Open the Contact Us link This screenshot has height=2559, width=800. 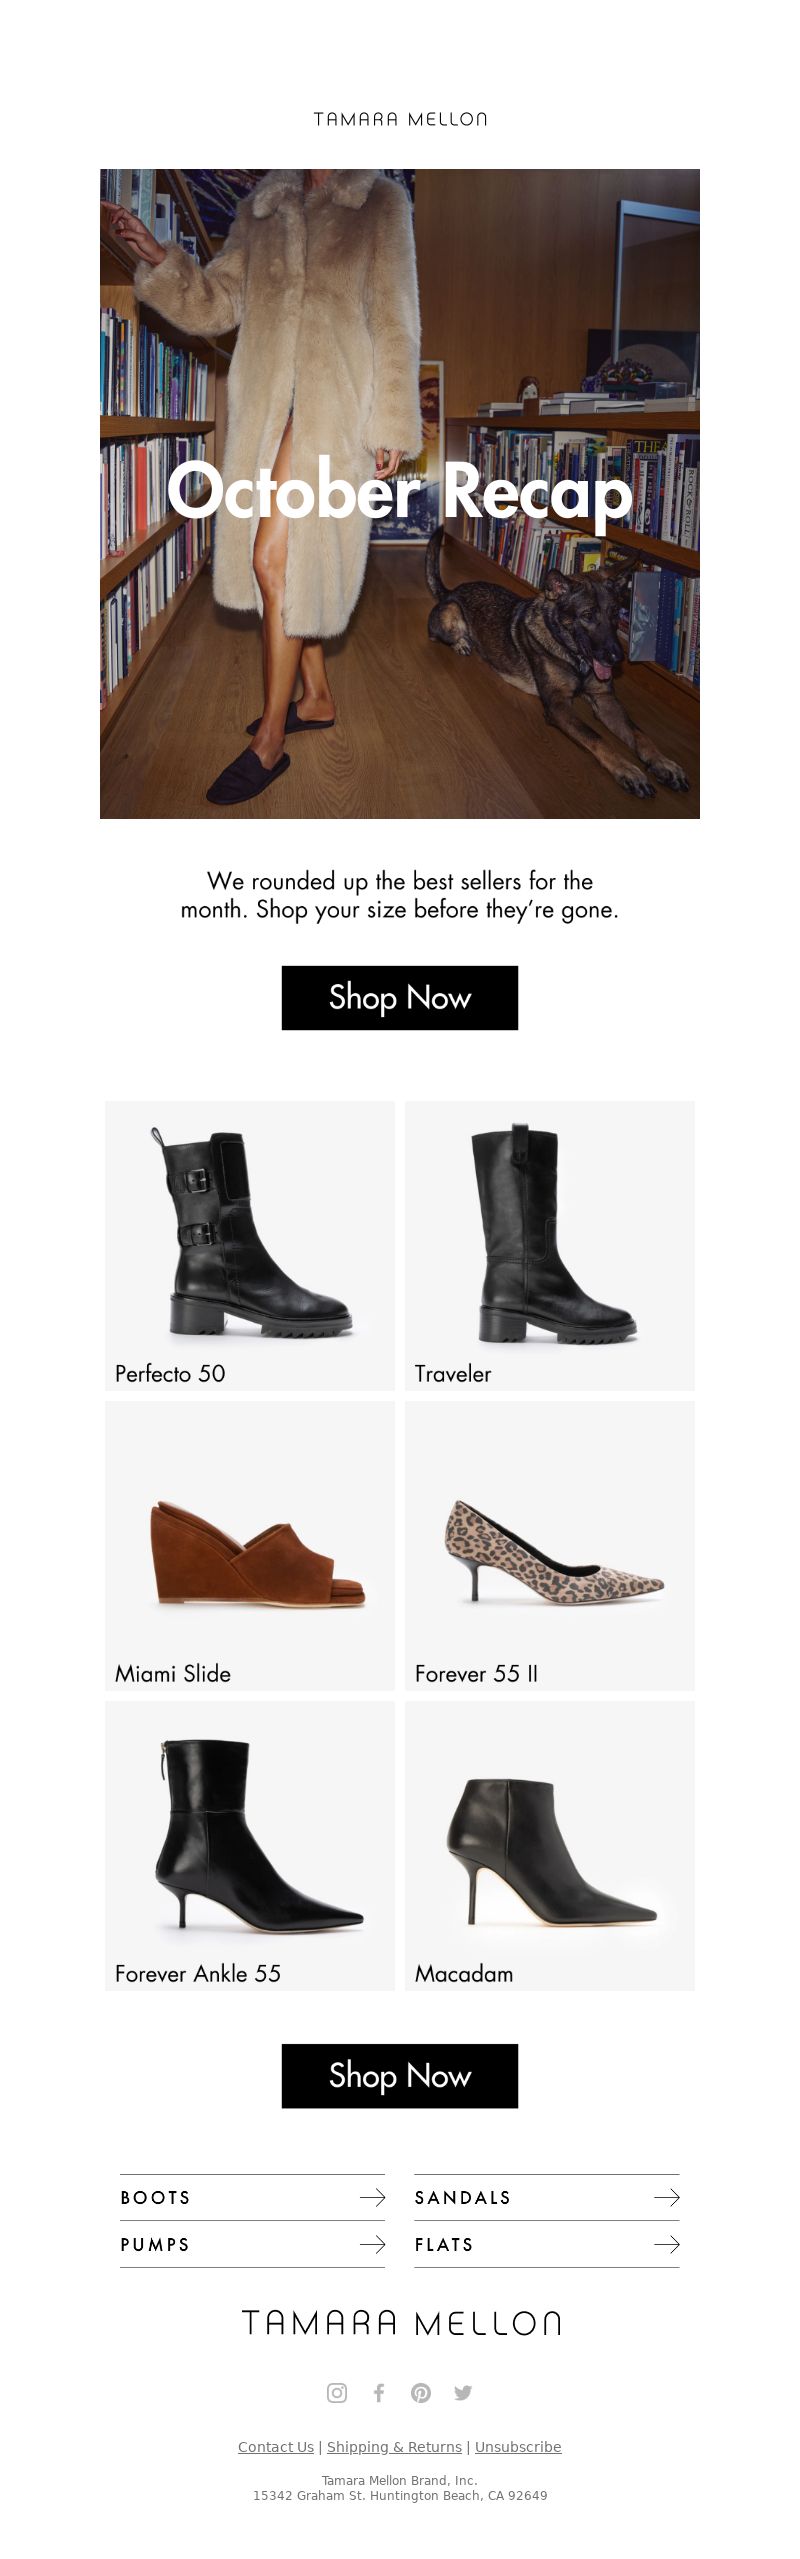click(276, 2446)
